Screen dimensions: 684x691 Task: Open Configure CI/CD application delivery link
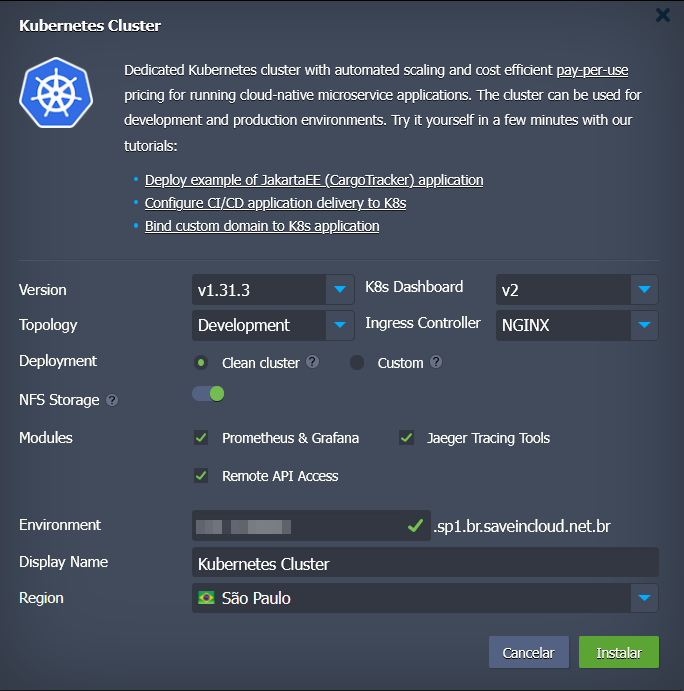275,203
